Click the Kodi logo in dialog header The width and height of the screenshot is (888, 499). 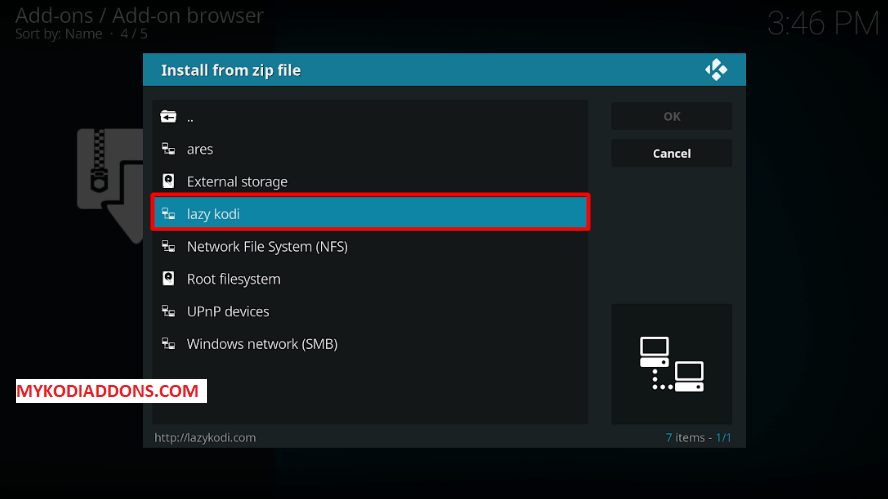[x=716, y=70]
